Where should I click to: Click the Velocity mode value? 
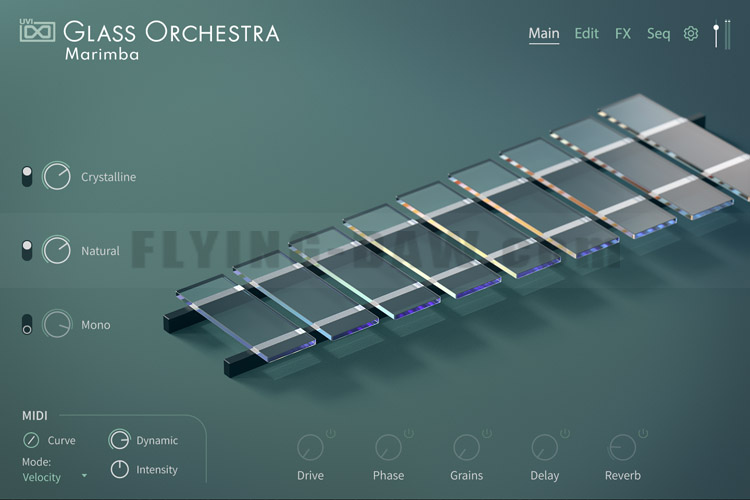[x=42, y=477]
